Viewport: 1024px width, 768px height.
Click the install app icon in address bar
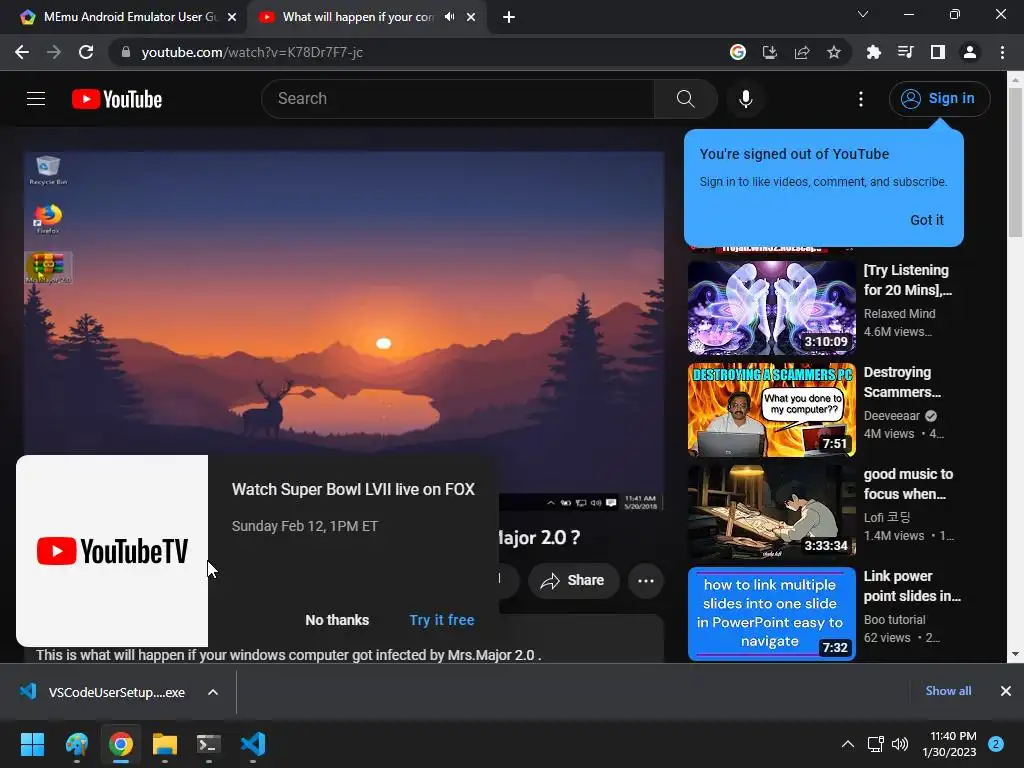point(770,52)
